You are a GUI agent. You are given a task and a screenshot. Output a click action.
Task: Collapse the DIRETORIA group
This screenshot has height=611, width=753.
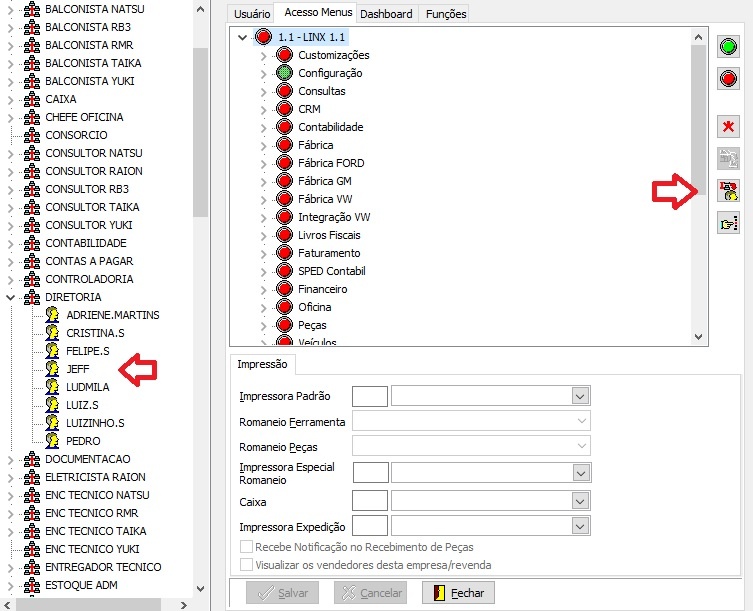pos(10,297)
